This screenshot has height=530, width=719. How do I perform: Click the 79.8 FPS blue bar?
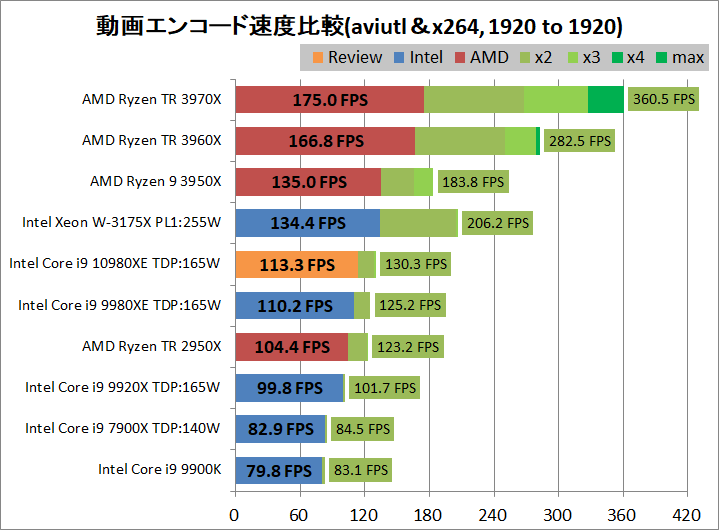(x=279, y=470)
